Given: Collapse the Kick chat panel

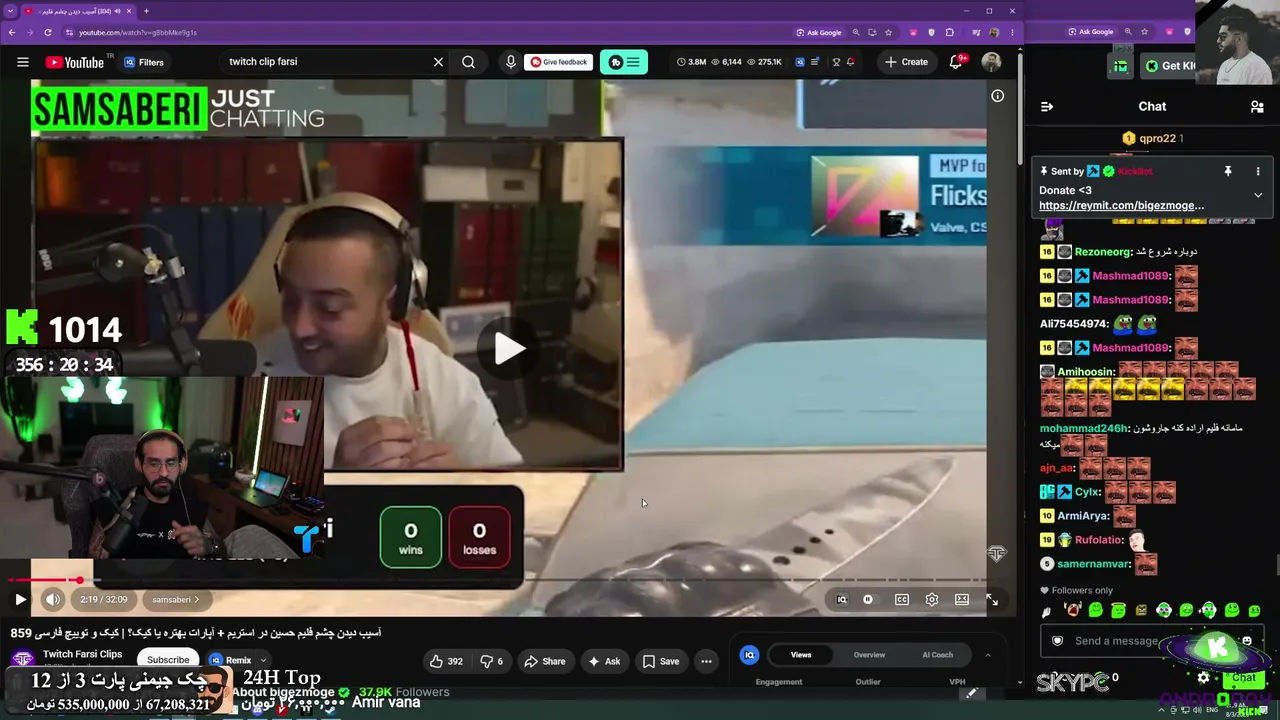Looking at the screenshot, I should [1047, 106].
